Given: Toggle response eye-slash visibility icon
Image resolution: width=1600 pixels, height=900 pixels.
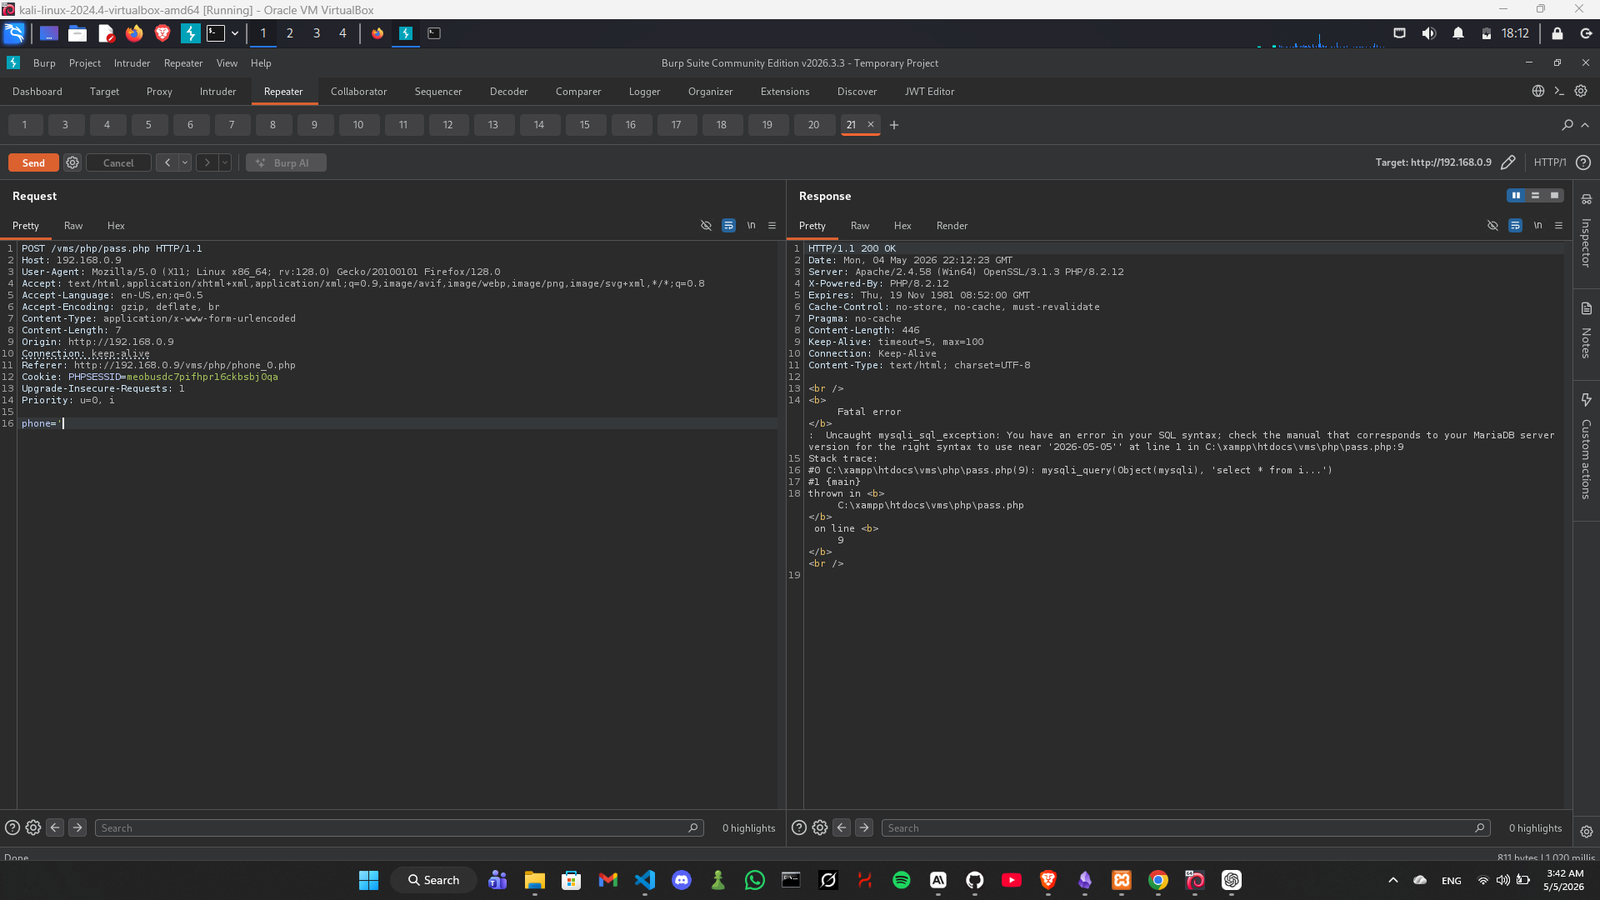Looking at the screenshot, I should [x=1493, y=226].
